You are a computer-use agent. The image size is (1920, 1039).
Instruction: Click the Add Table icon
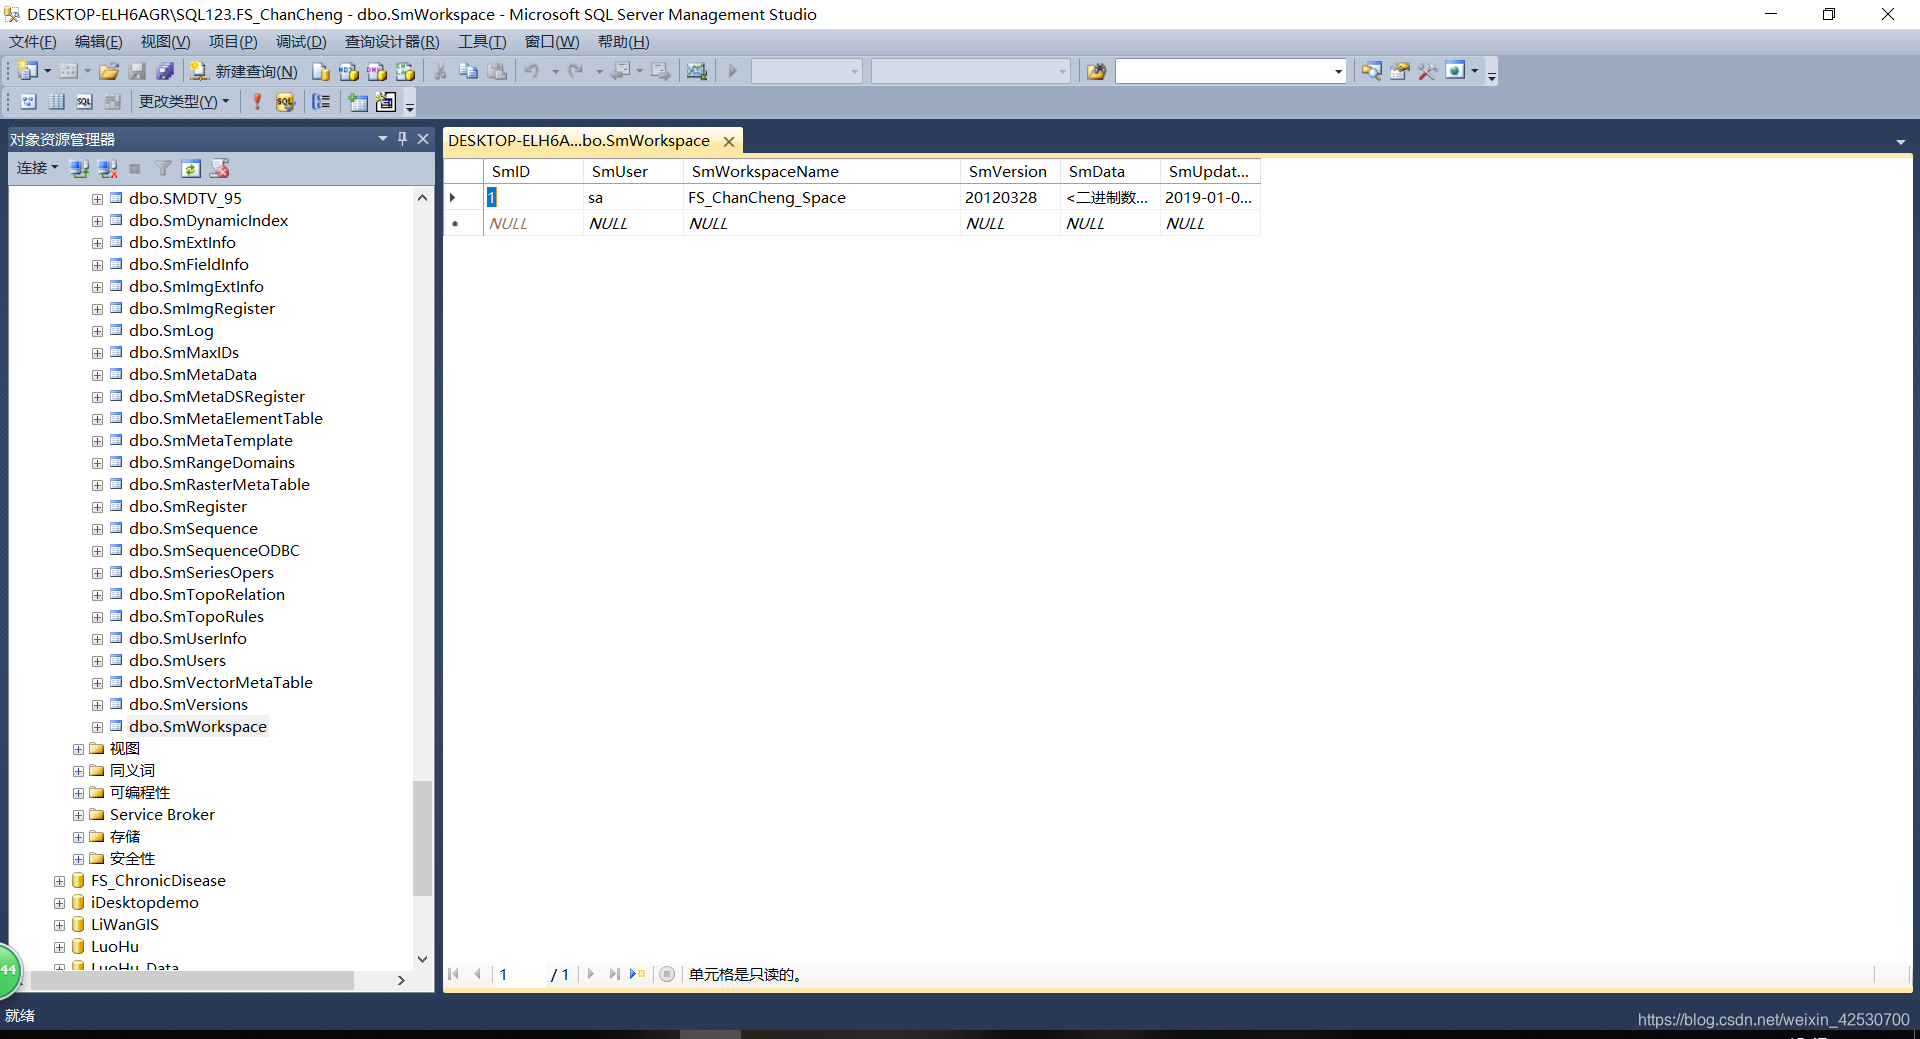(x=358, y=101)
